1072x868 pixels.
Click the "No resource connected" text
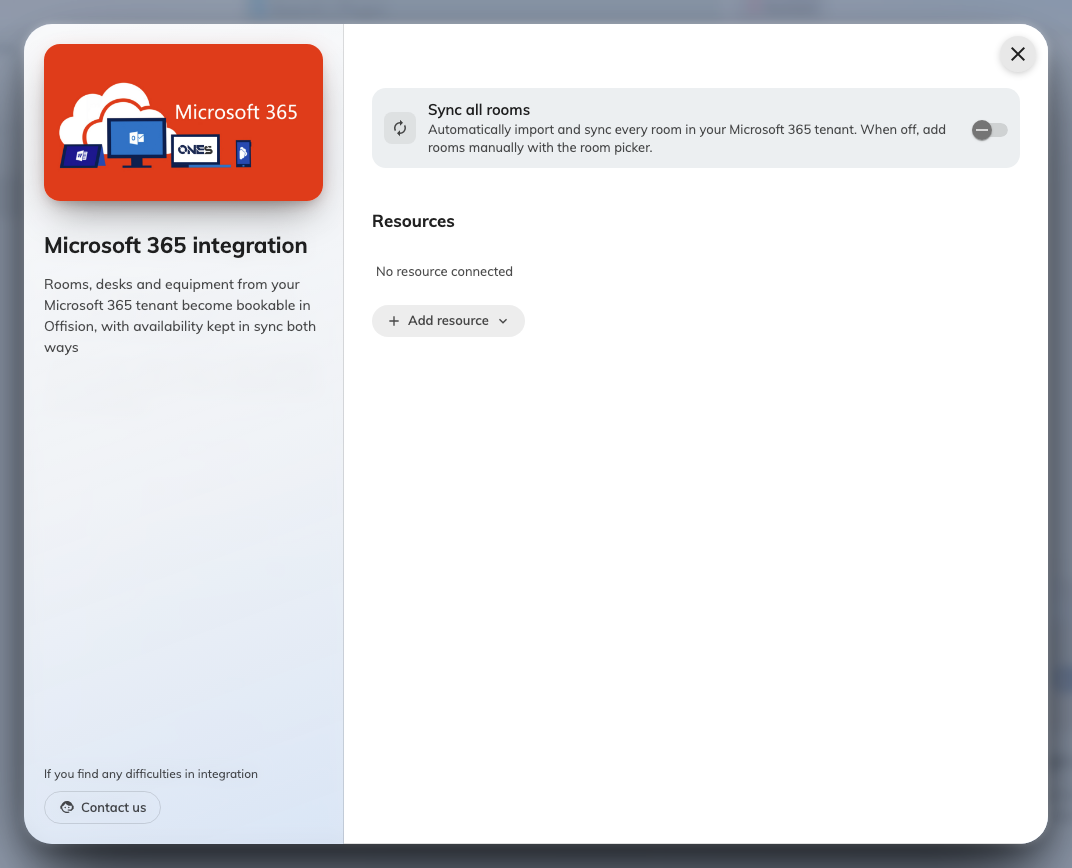point(444,271)
